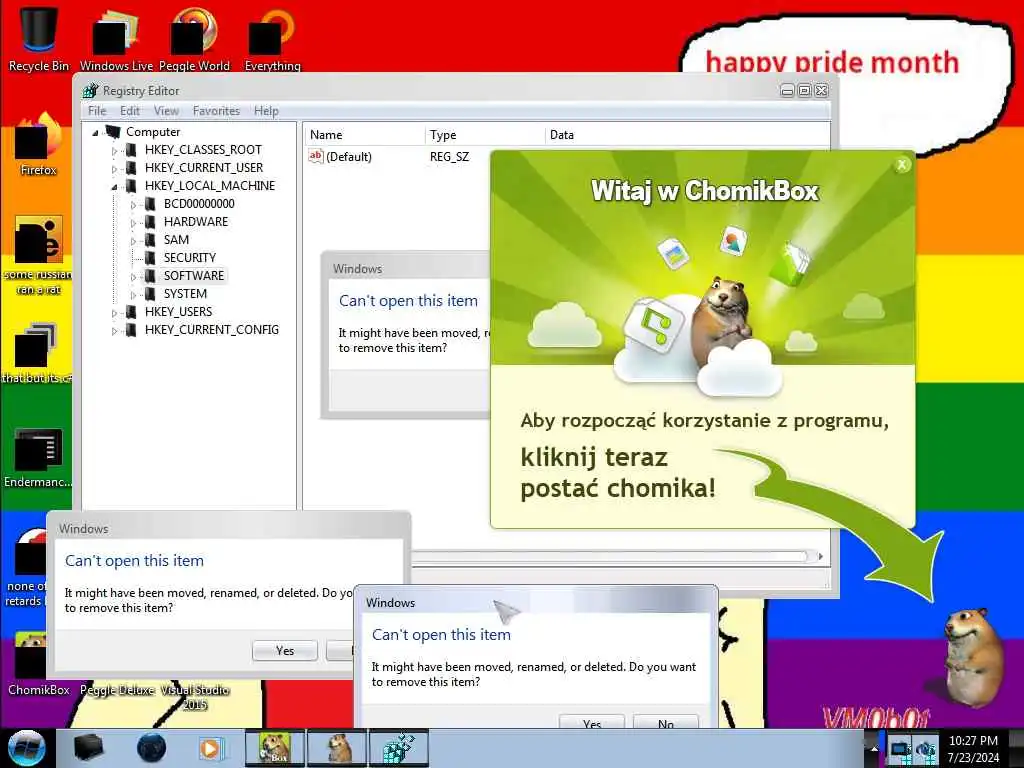This screenshot has width=1024, height=768.
Task: Click the Registry Editor title bar icon
Action: pos(91,91)
